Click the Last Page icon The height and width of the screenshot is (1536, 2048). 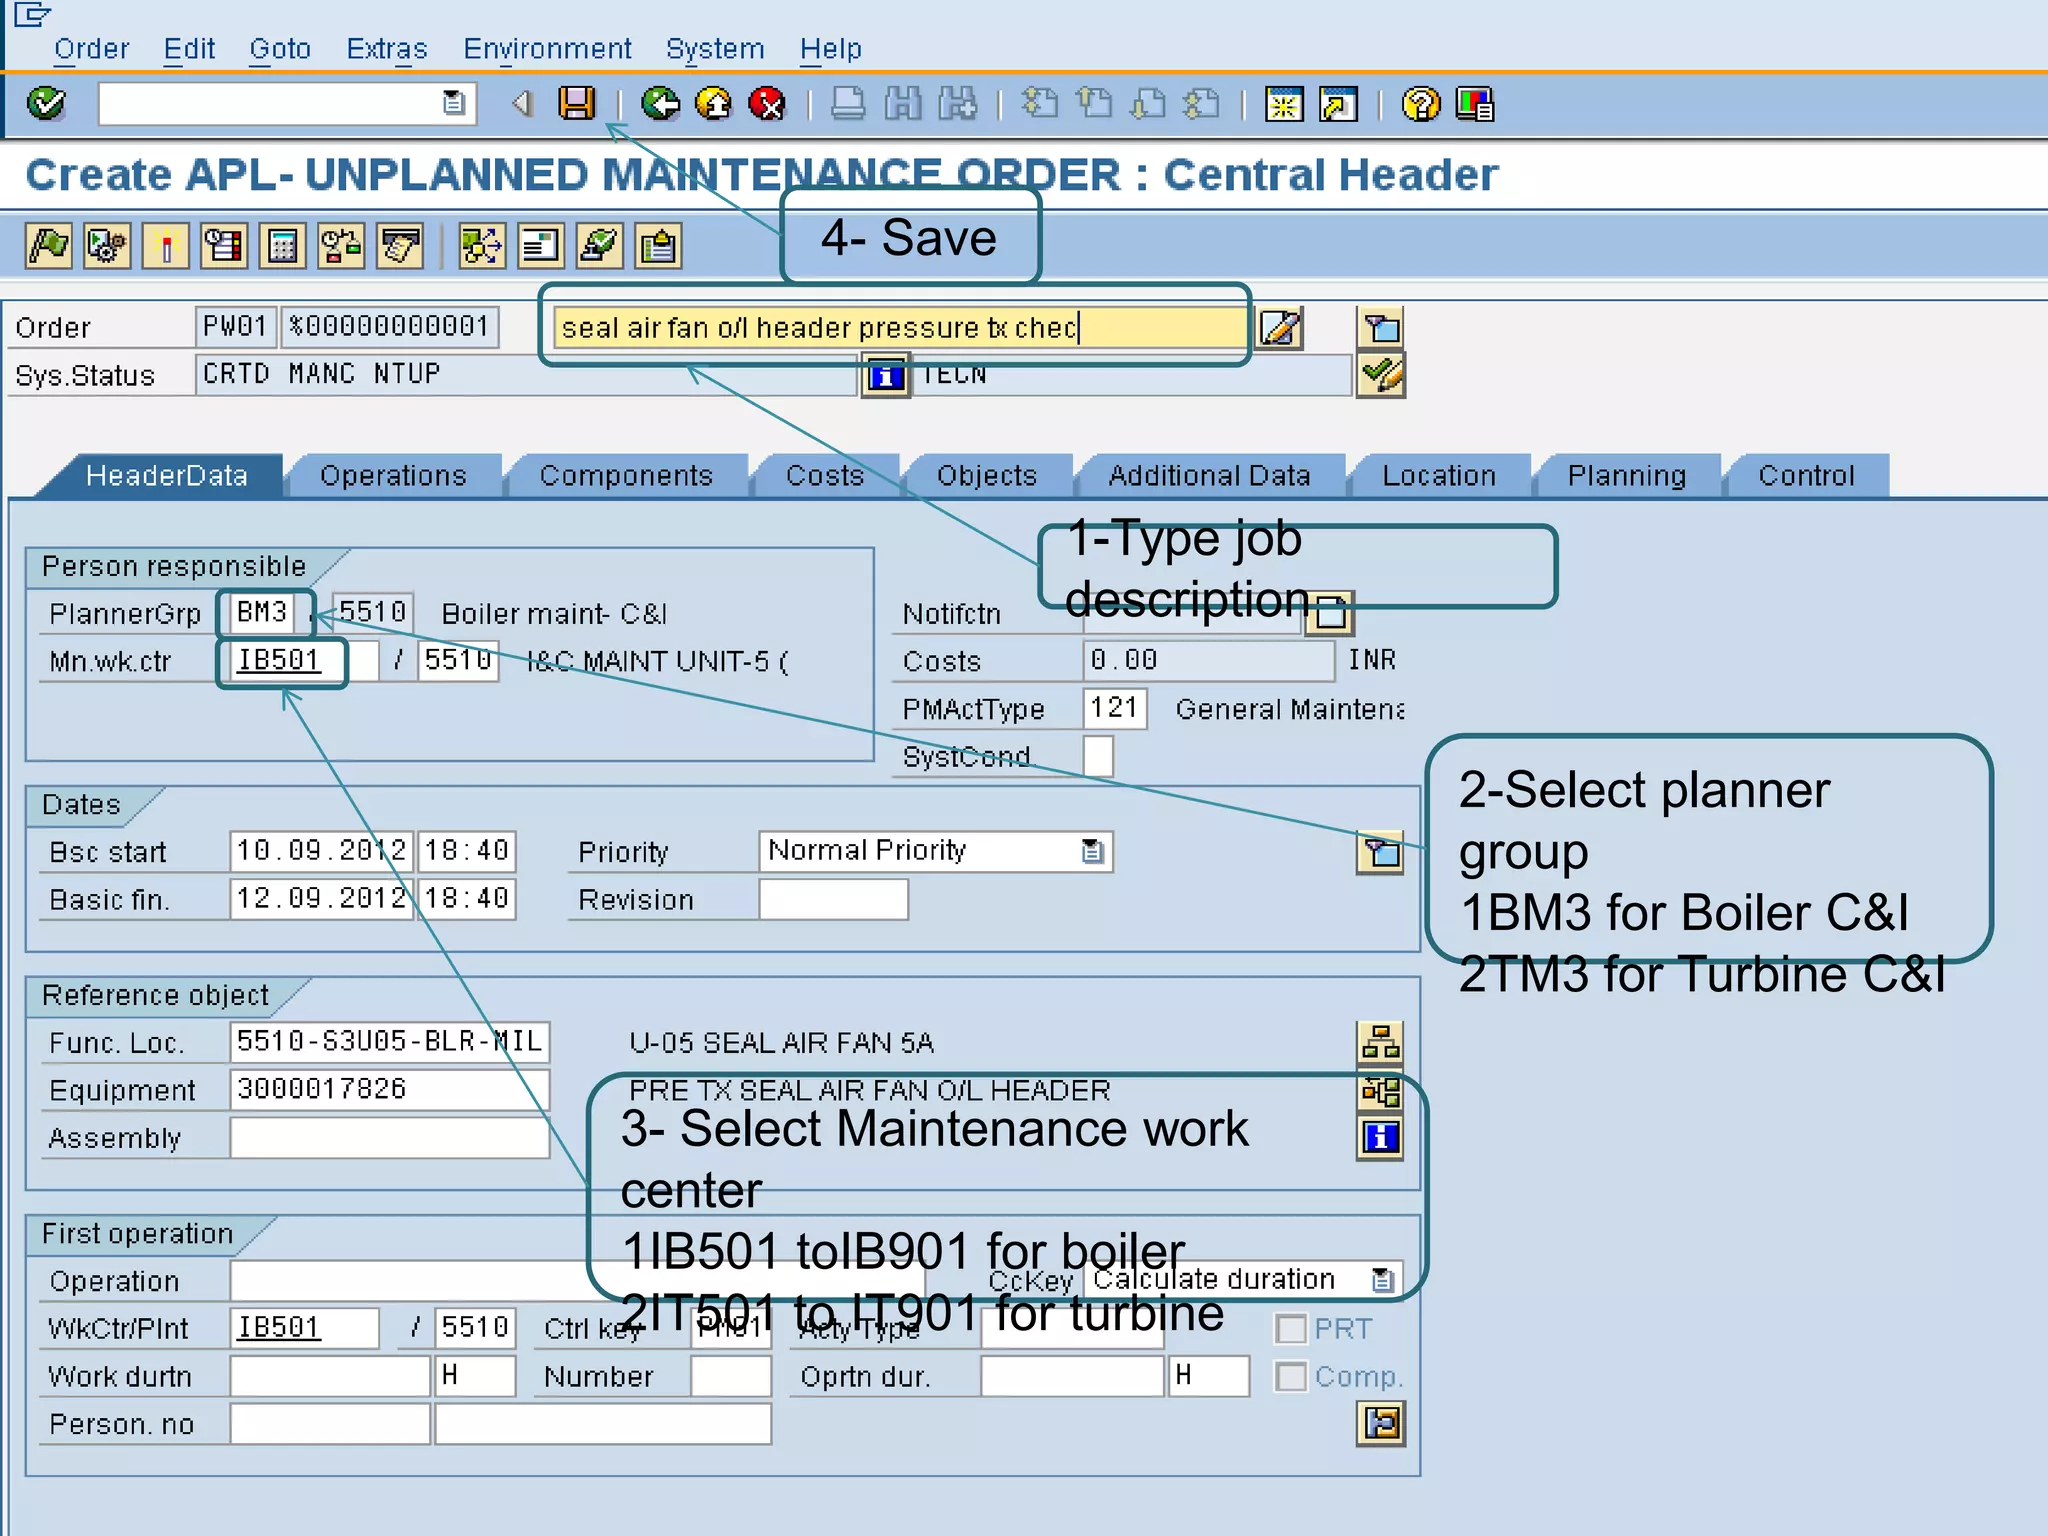1202,103
